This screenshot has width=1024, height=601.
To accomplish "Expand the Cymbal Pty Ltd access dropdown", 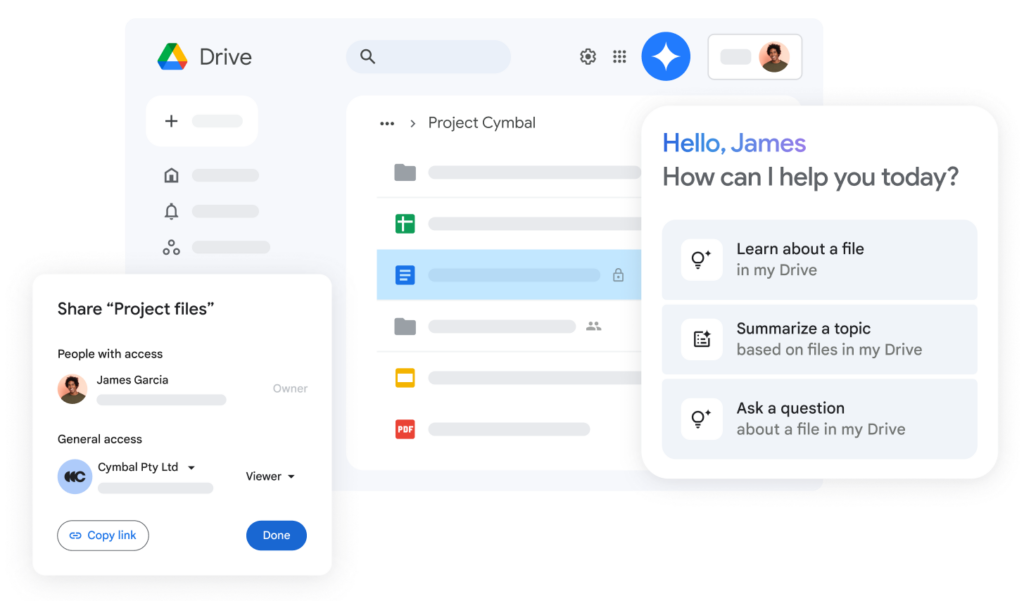I will pyautogui.click(x=191, y=468).
